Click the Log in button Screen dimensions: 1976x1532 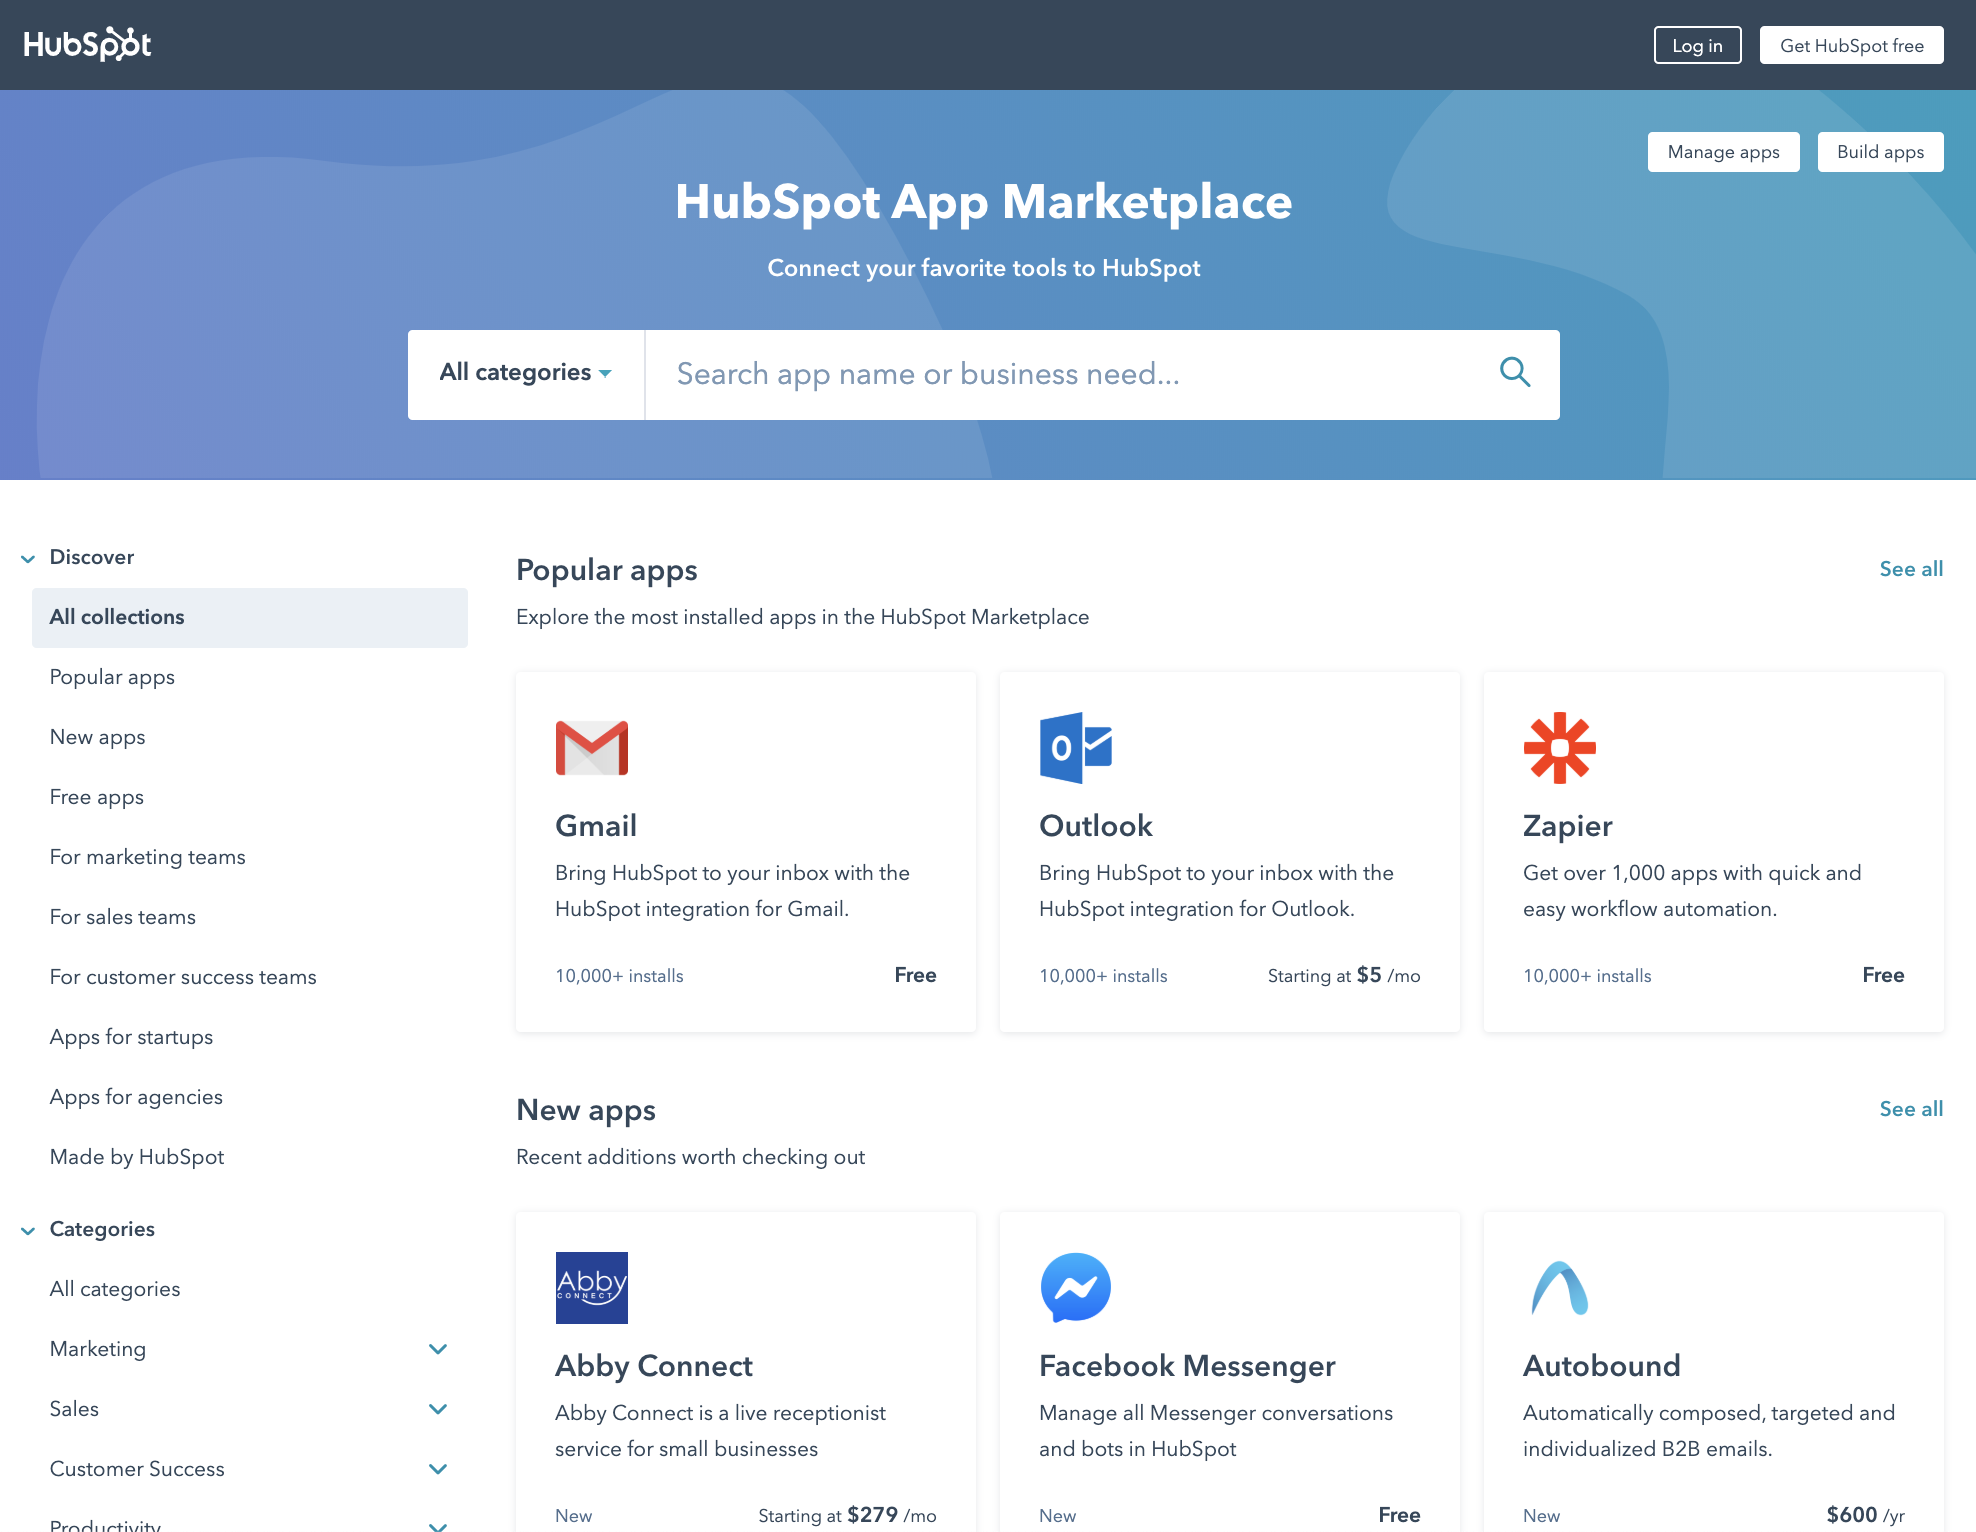click(x=1698, y=45)
